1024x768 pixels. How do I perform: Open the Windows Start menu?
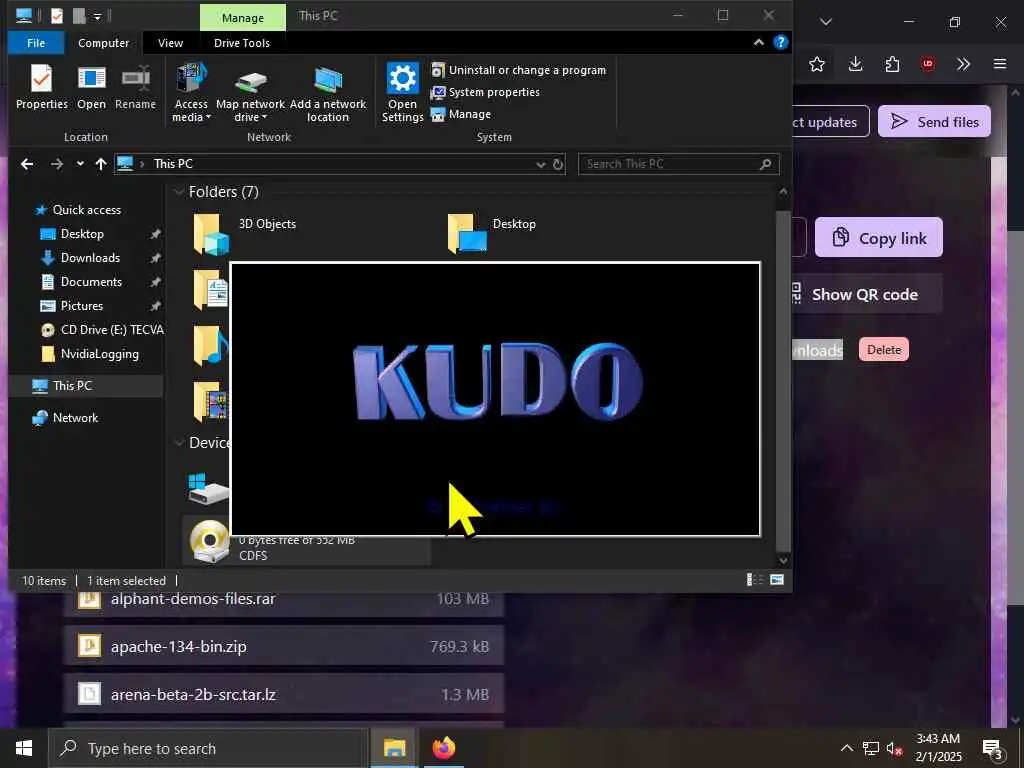(24, 748)
